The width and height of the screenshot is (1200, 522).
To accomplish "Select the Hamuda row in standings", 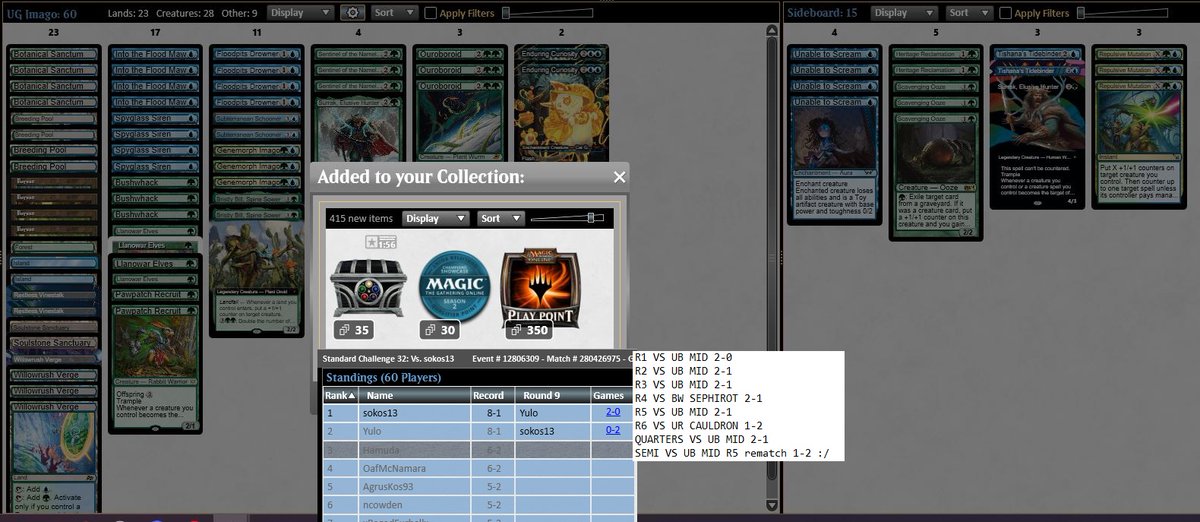I will coord(478,450).
